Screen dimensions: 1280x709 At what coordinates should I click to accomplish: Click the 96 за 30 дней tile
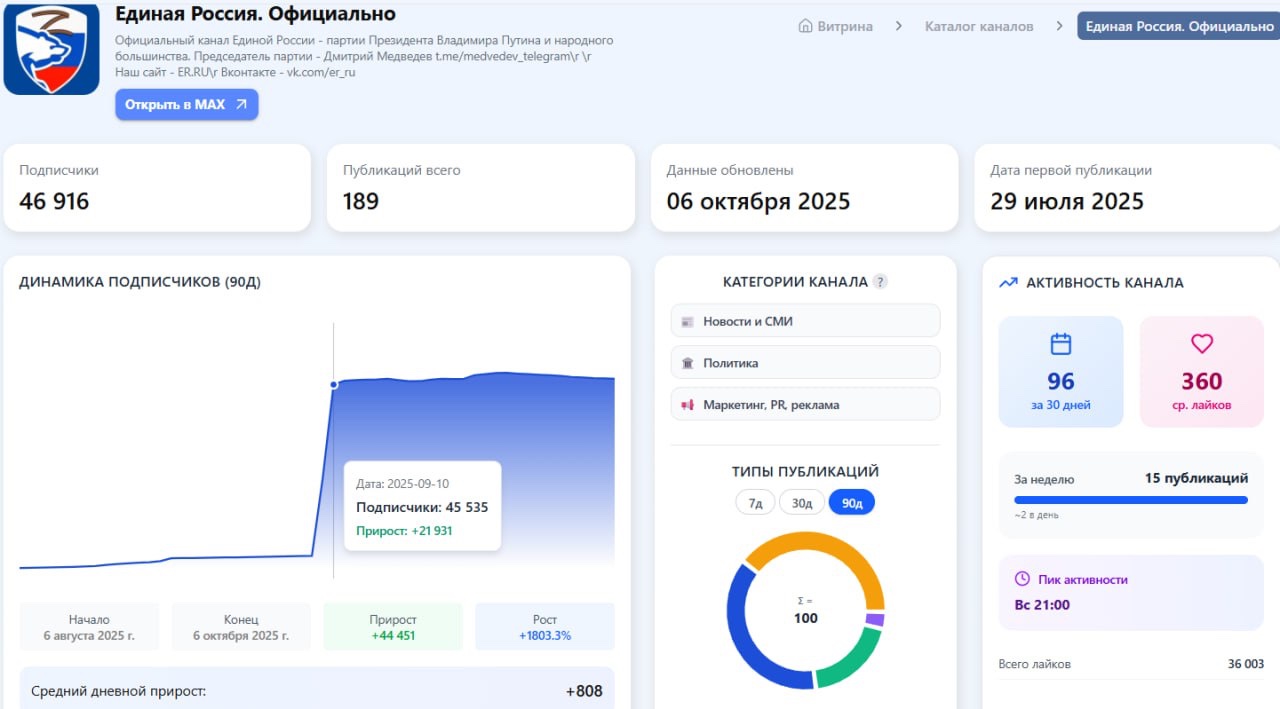1061,372
